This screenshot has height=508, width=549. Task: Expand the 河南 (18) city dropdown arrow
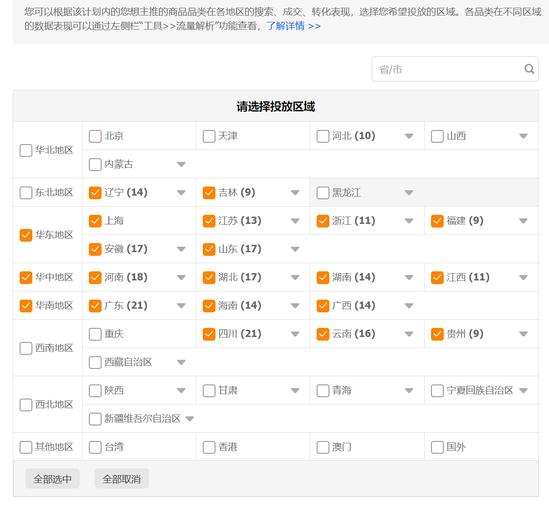181,278
